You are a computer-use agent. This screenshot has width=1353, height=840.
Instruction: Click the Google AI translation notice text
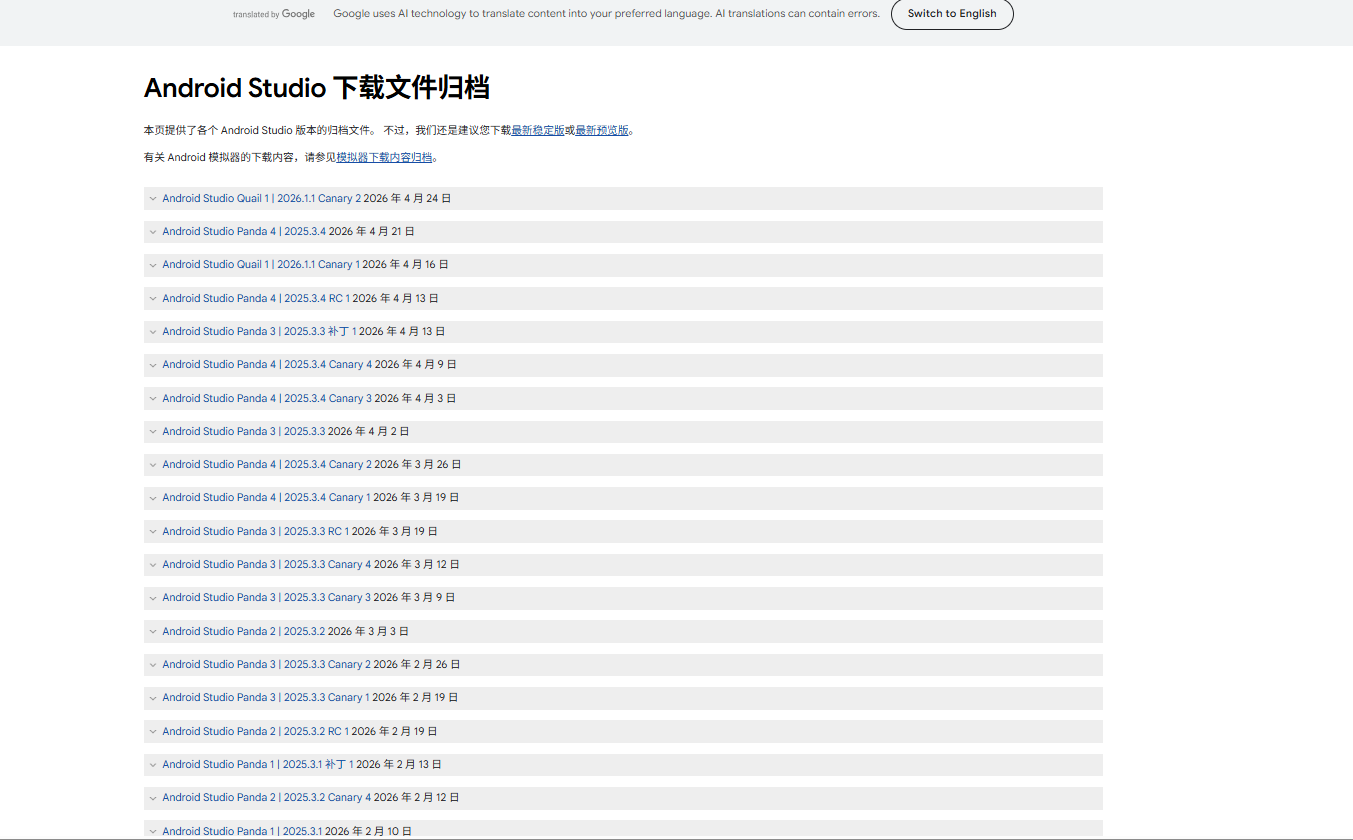tap(607, 14)
